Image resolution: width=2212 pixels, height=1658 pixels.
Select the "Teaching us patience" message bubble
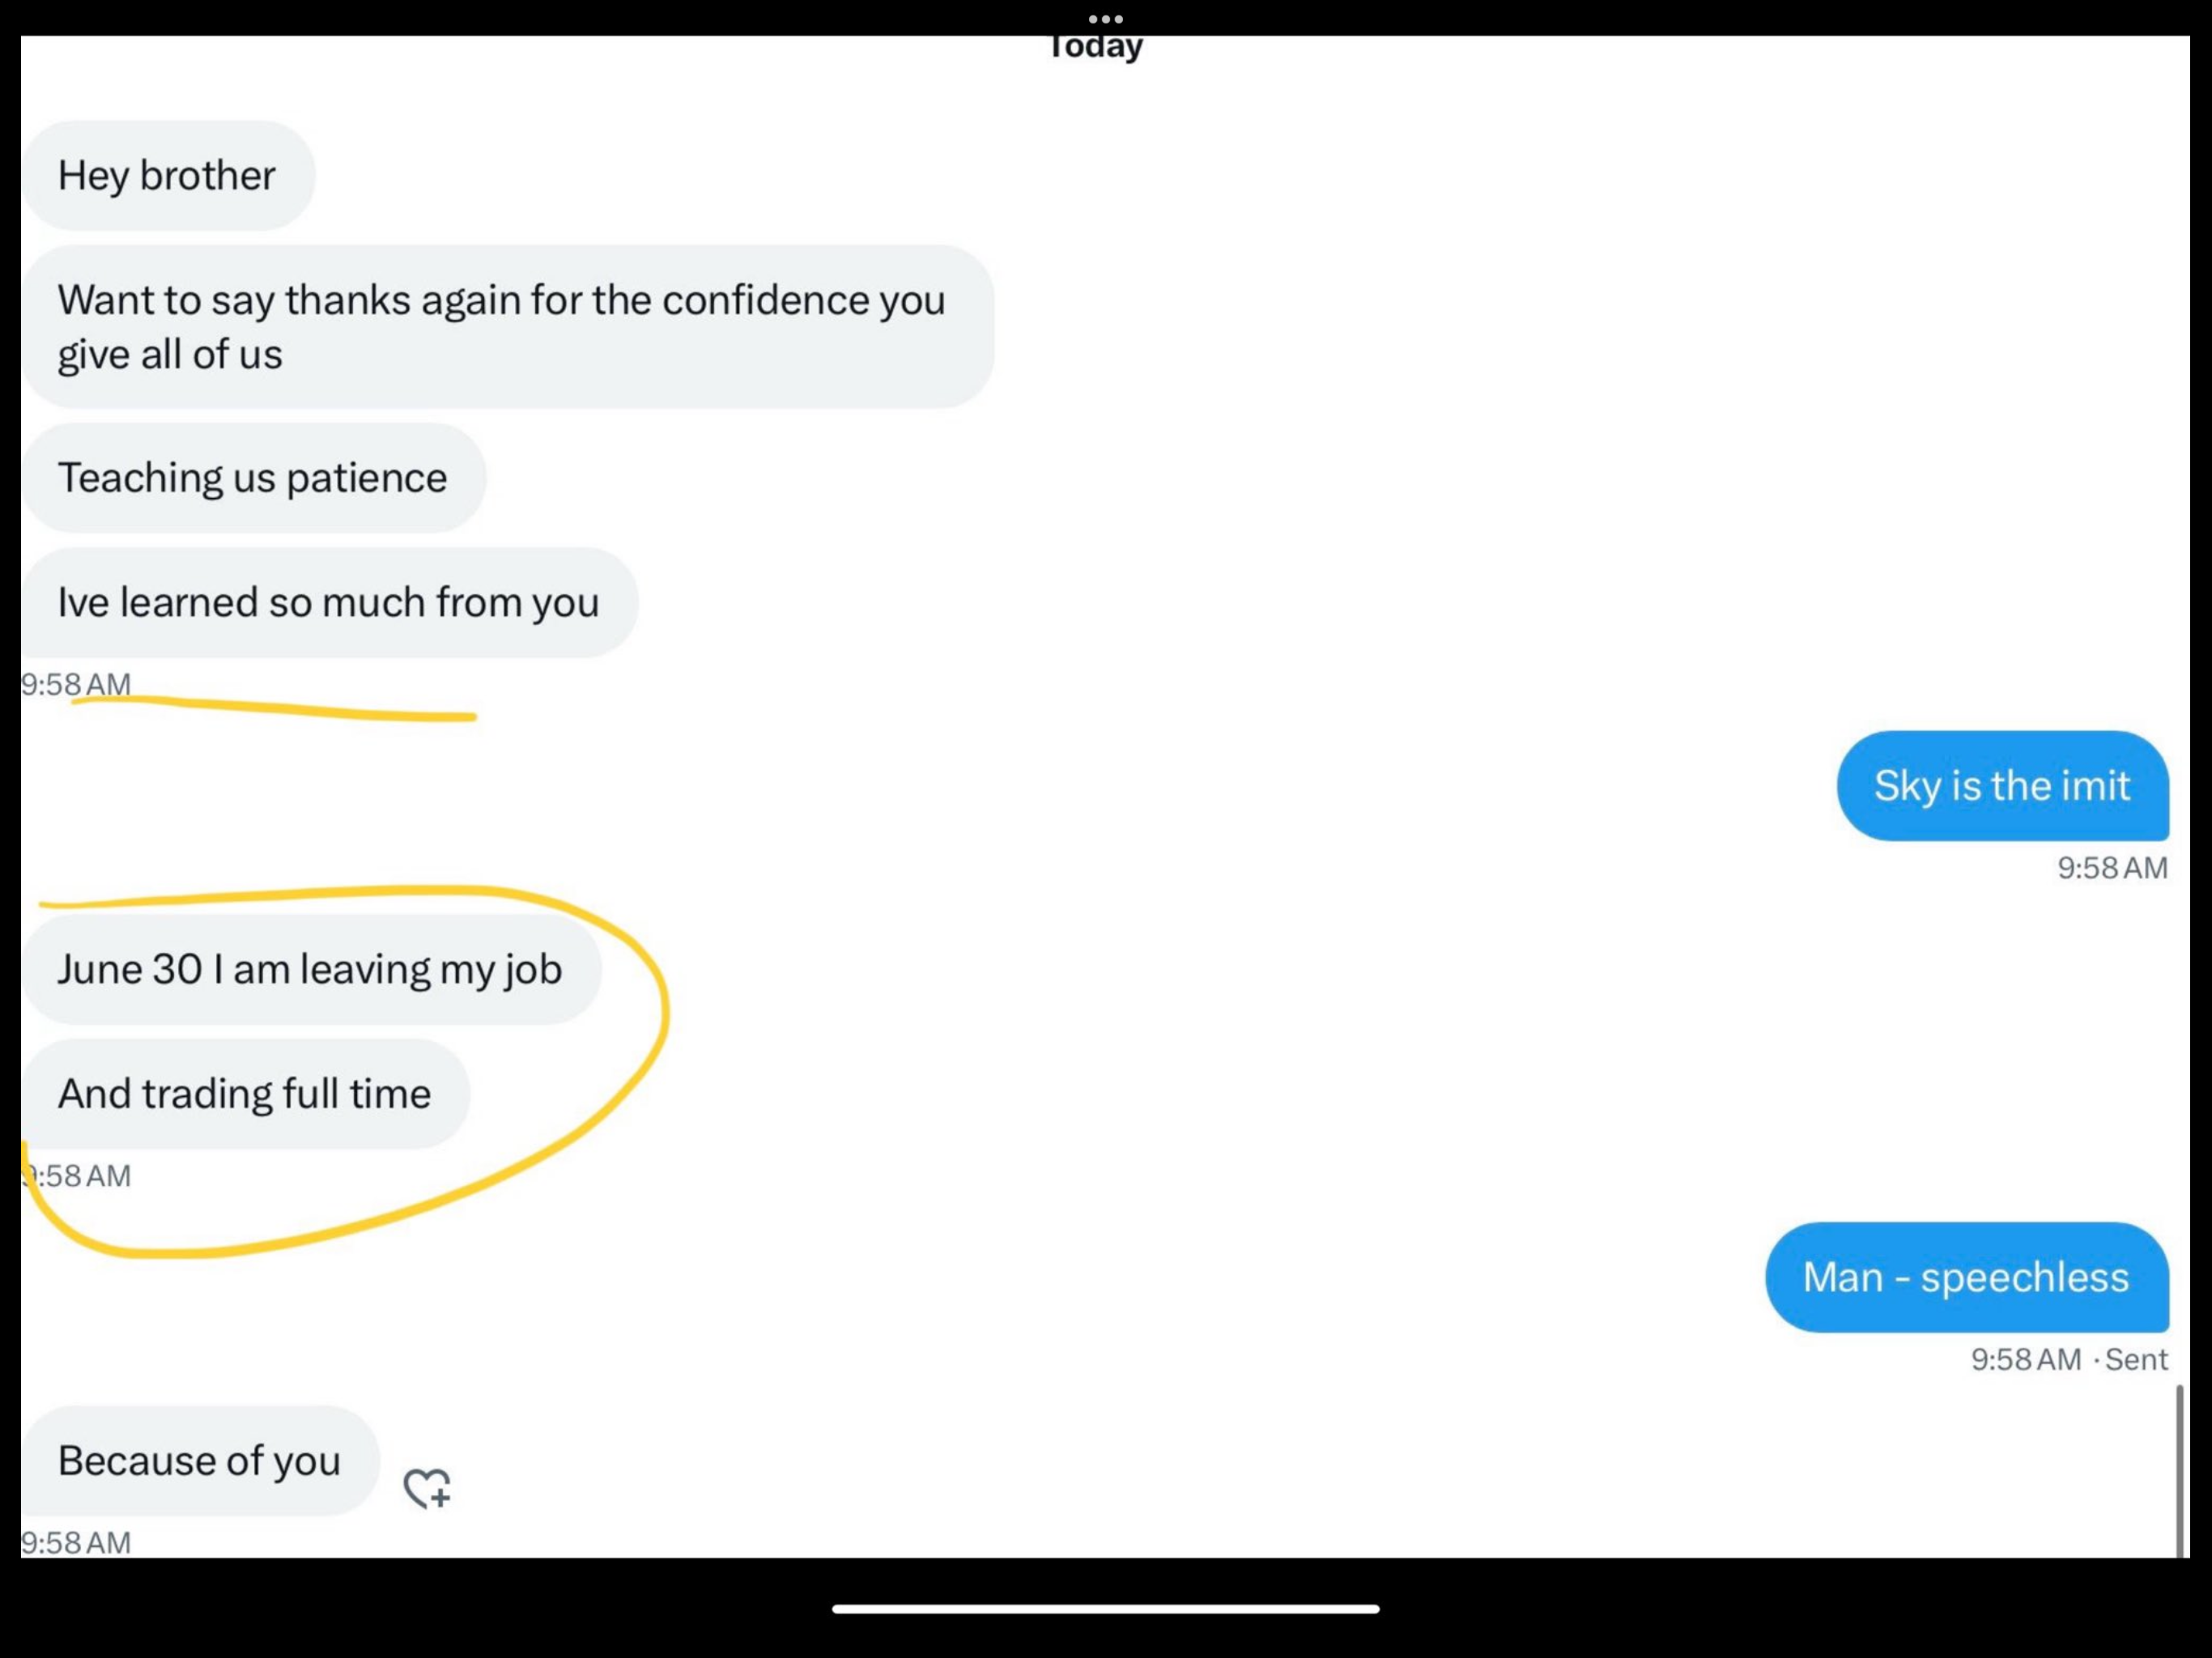253,478
